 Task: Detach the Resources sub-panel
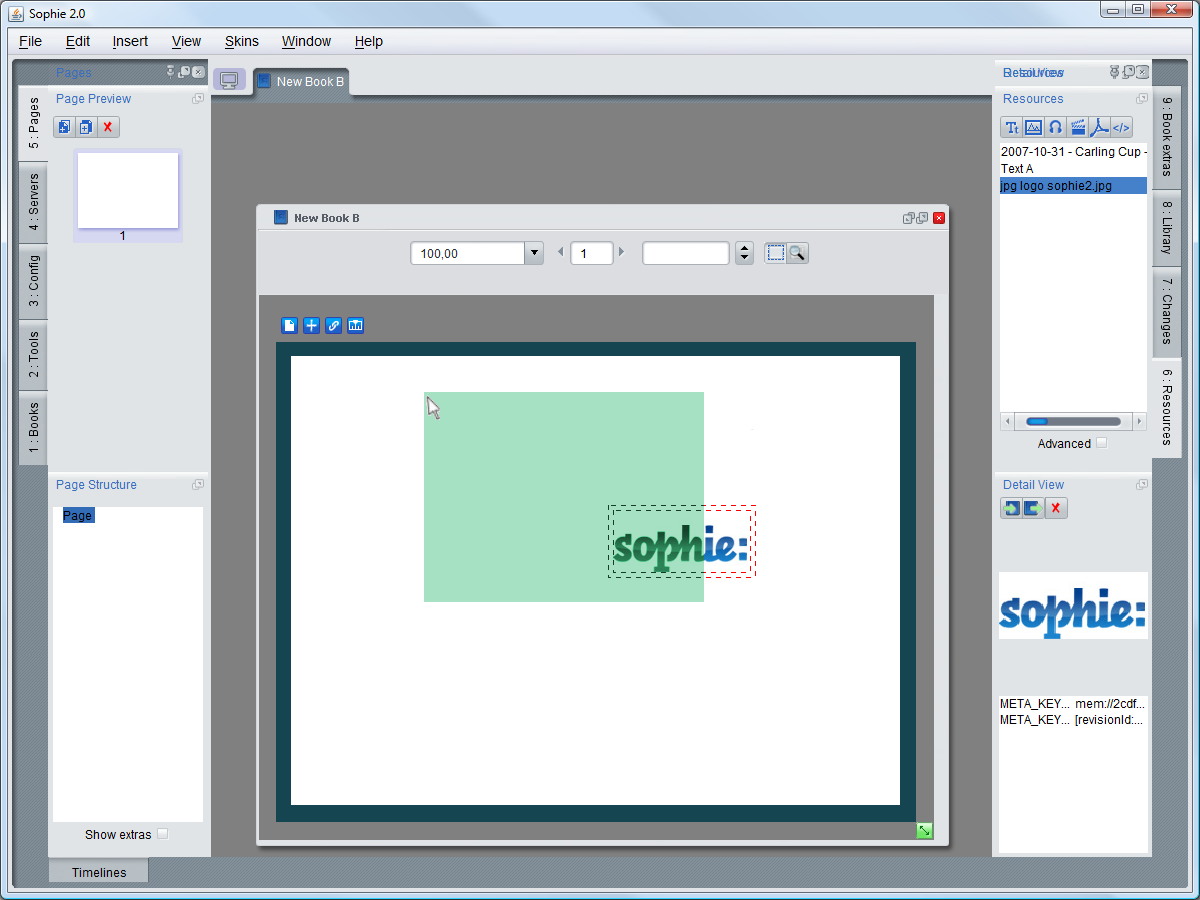point(1142,99)
